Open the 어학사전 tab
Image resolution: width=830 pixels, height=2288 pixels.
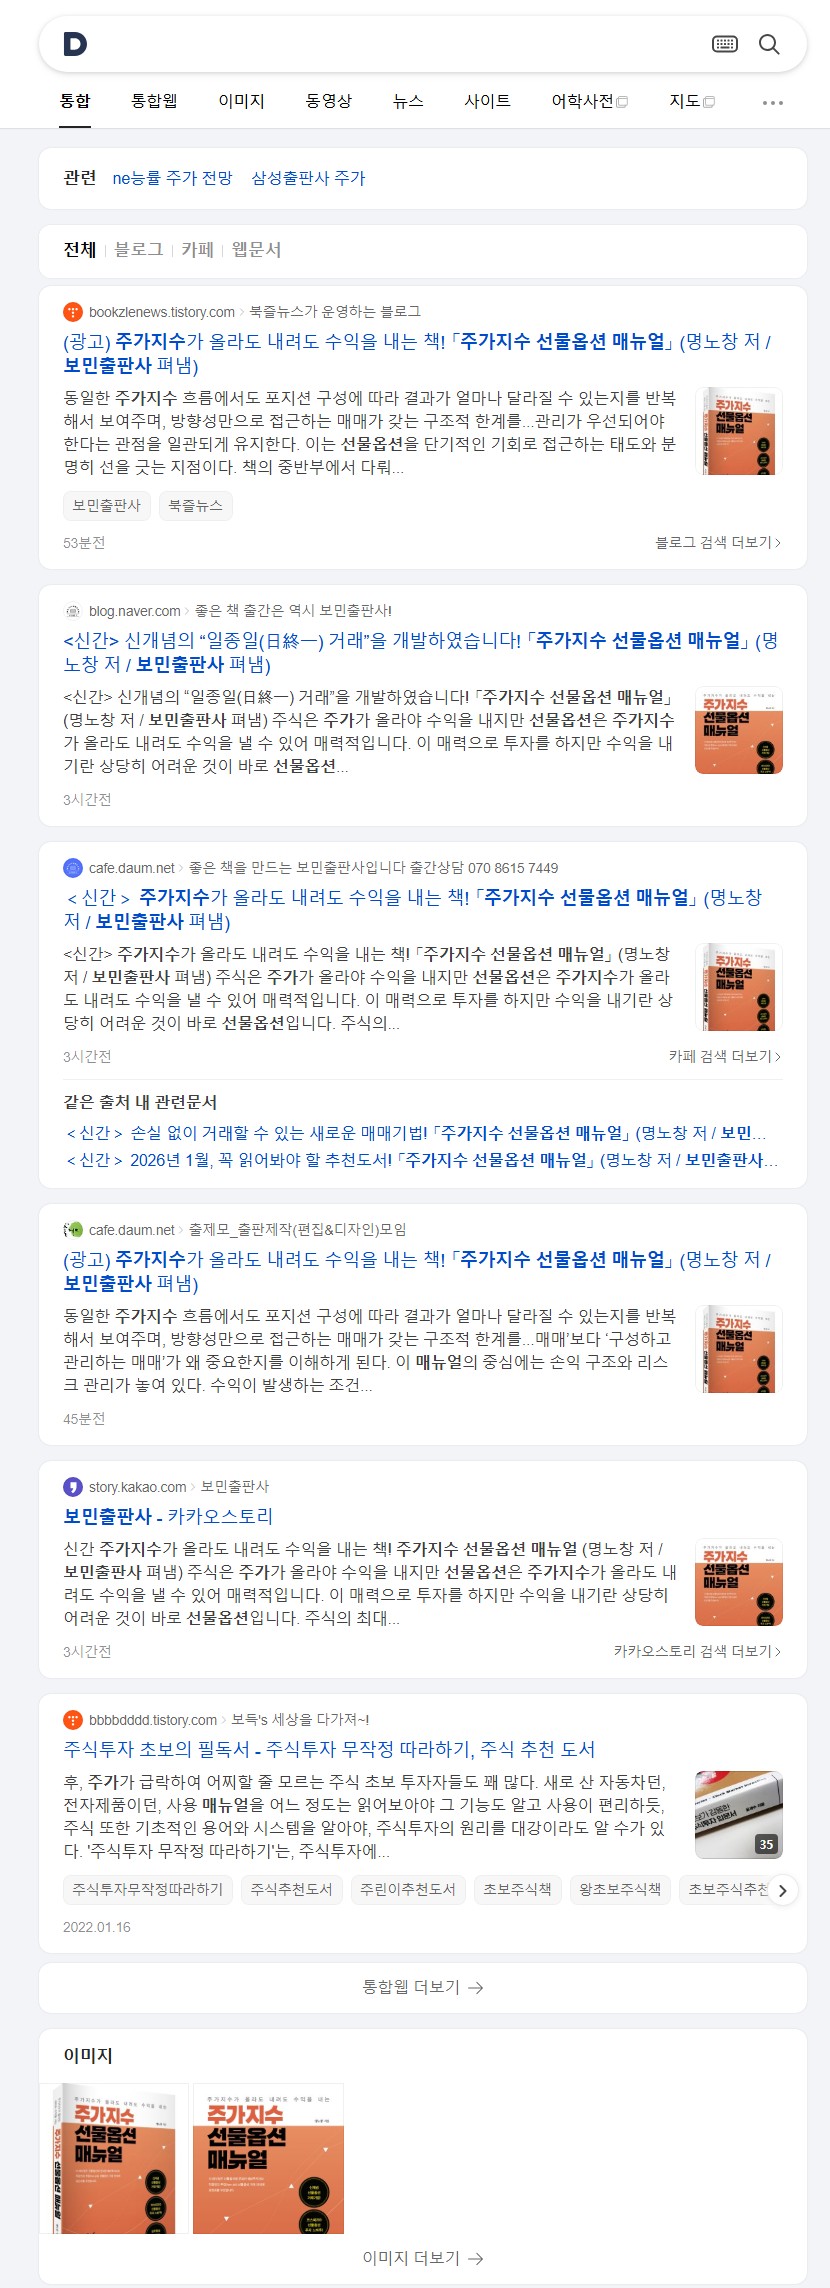590,101
